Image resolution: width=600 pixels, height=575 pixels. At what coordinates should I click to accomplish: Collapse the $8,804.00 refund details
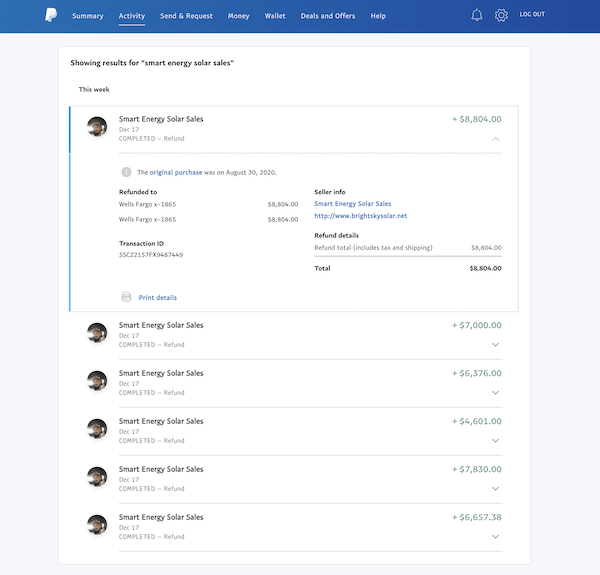tap(496, 139)
